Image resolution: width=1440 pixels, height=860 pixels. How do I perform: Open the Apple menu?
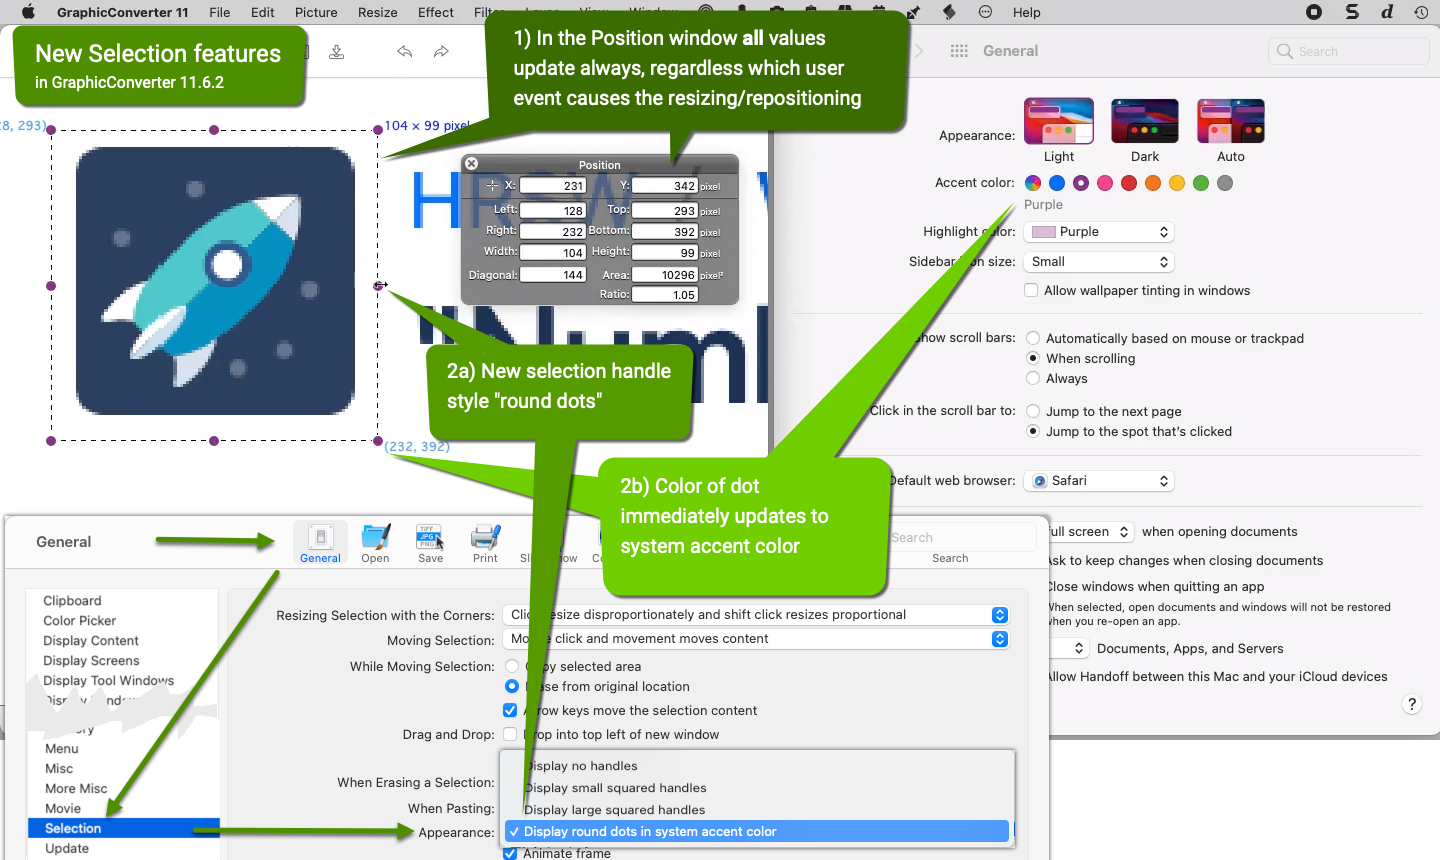point(28,12)
